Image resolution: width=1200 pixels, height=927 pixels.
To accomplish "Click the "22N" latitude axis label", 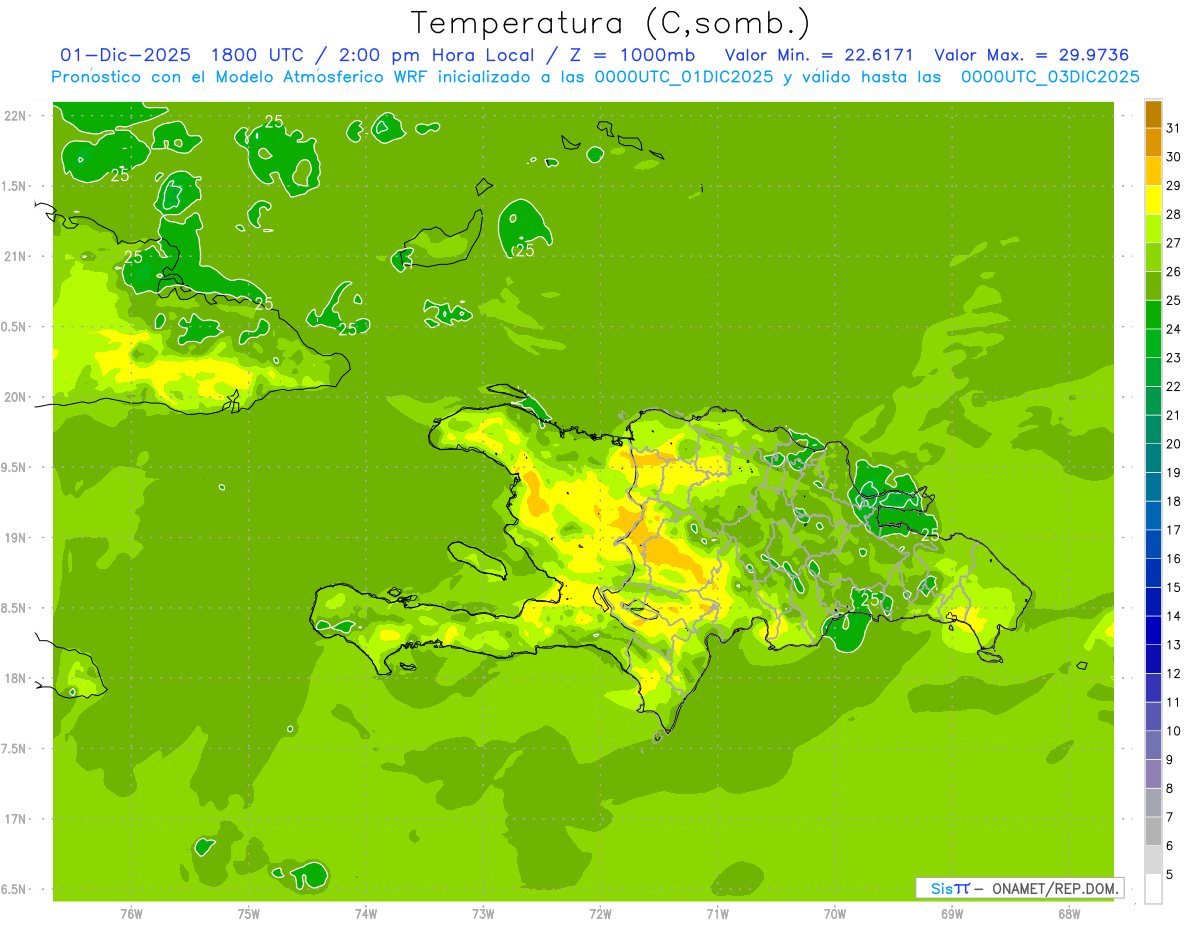I will pos(15,116).
